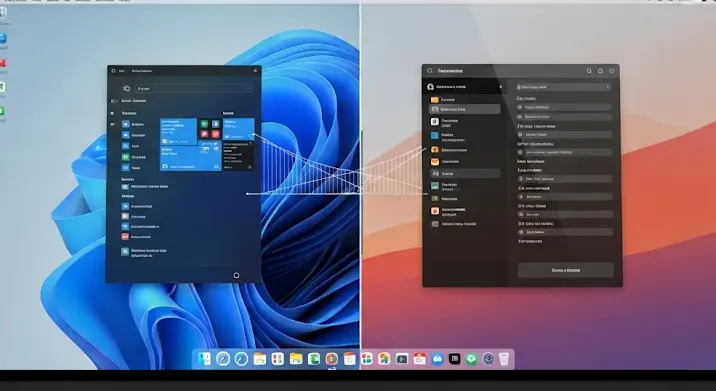Open the round dark gear icon beside Trash
This screenshot has width=716, height=391.
coord(488,359)
